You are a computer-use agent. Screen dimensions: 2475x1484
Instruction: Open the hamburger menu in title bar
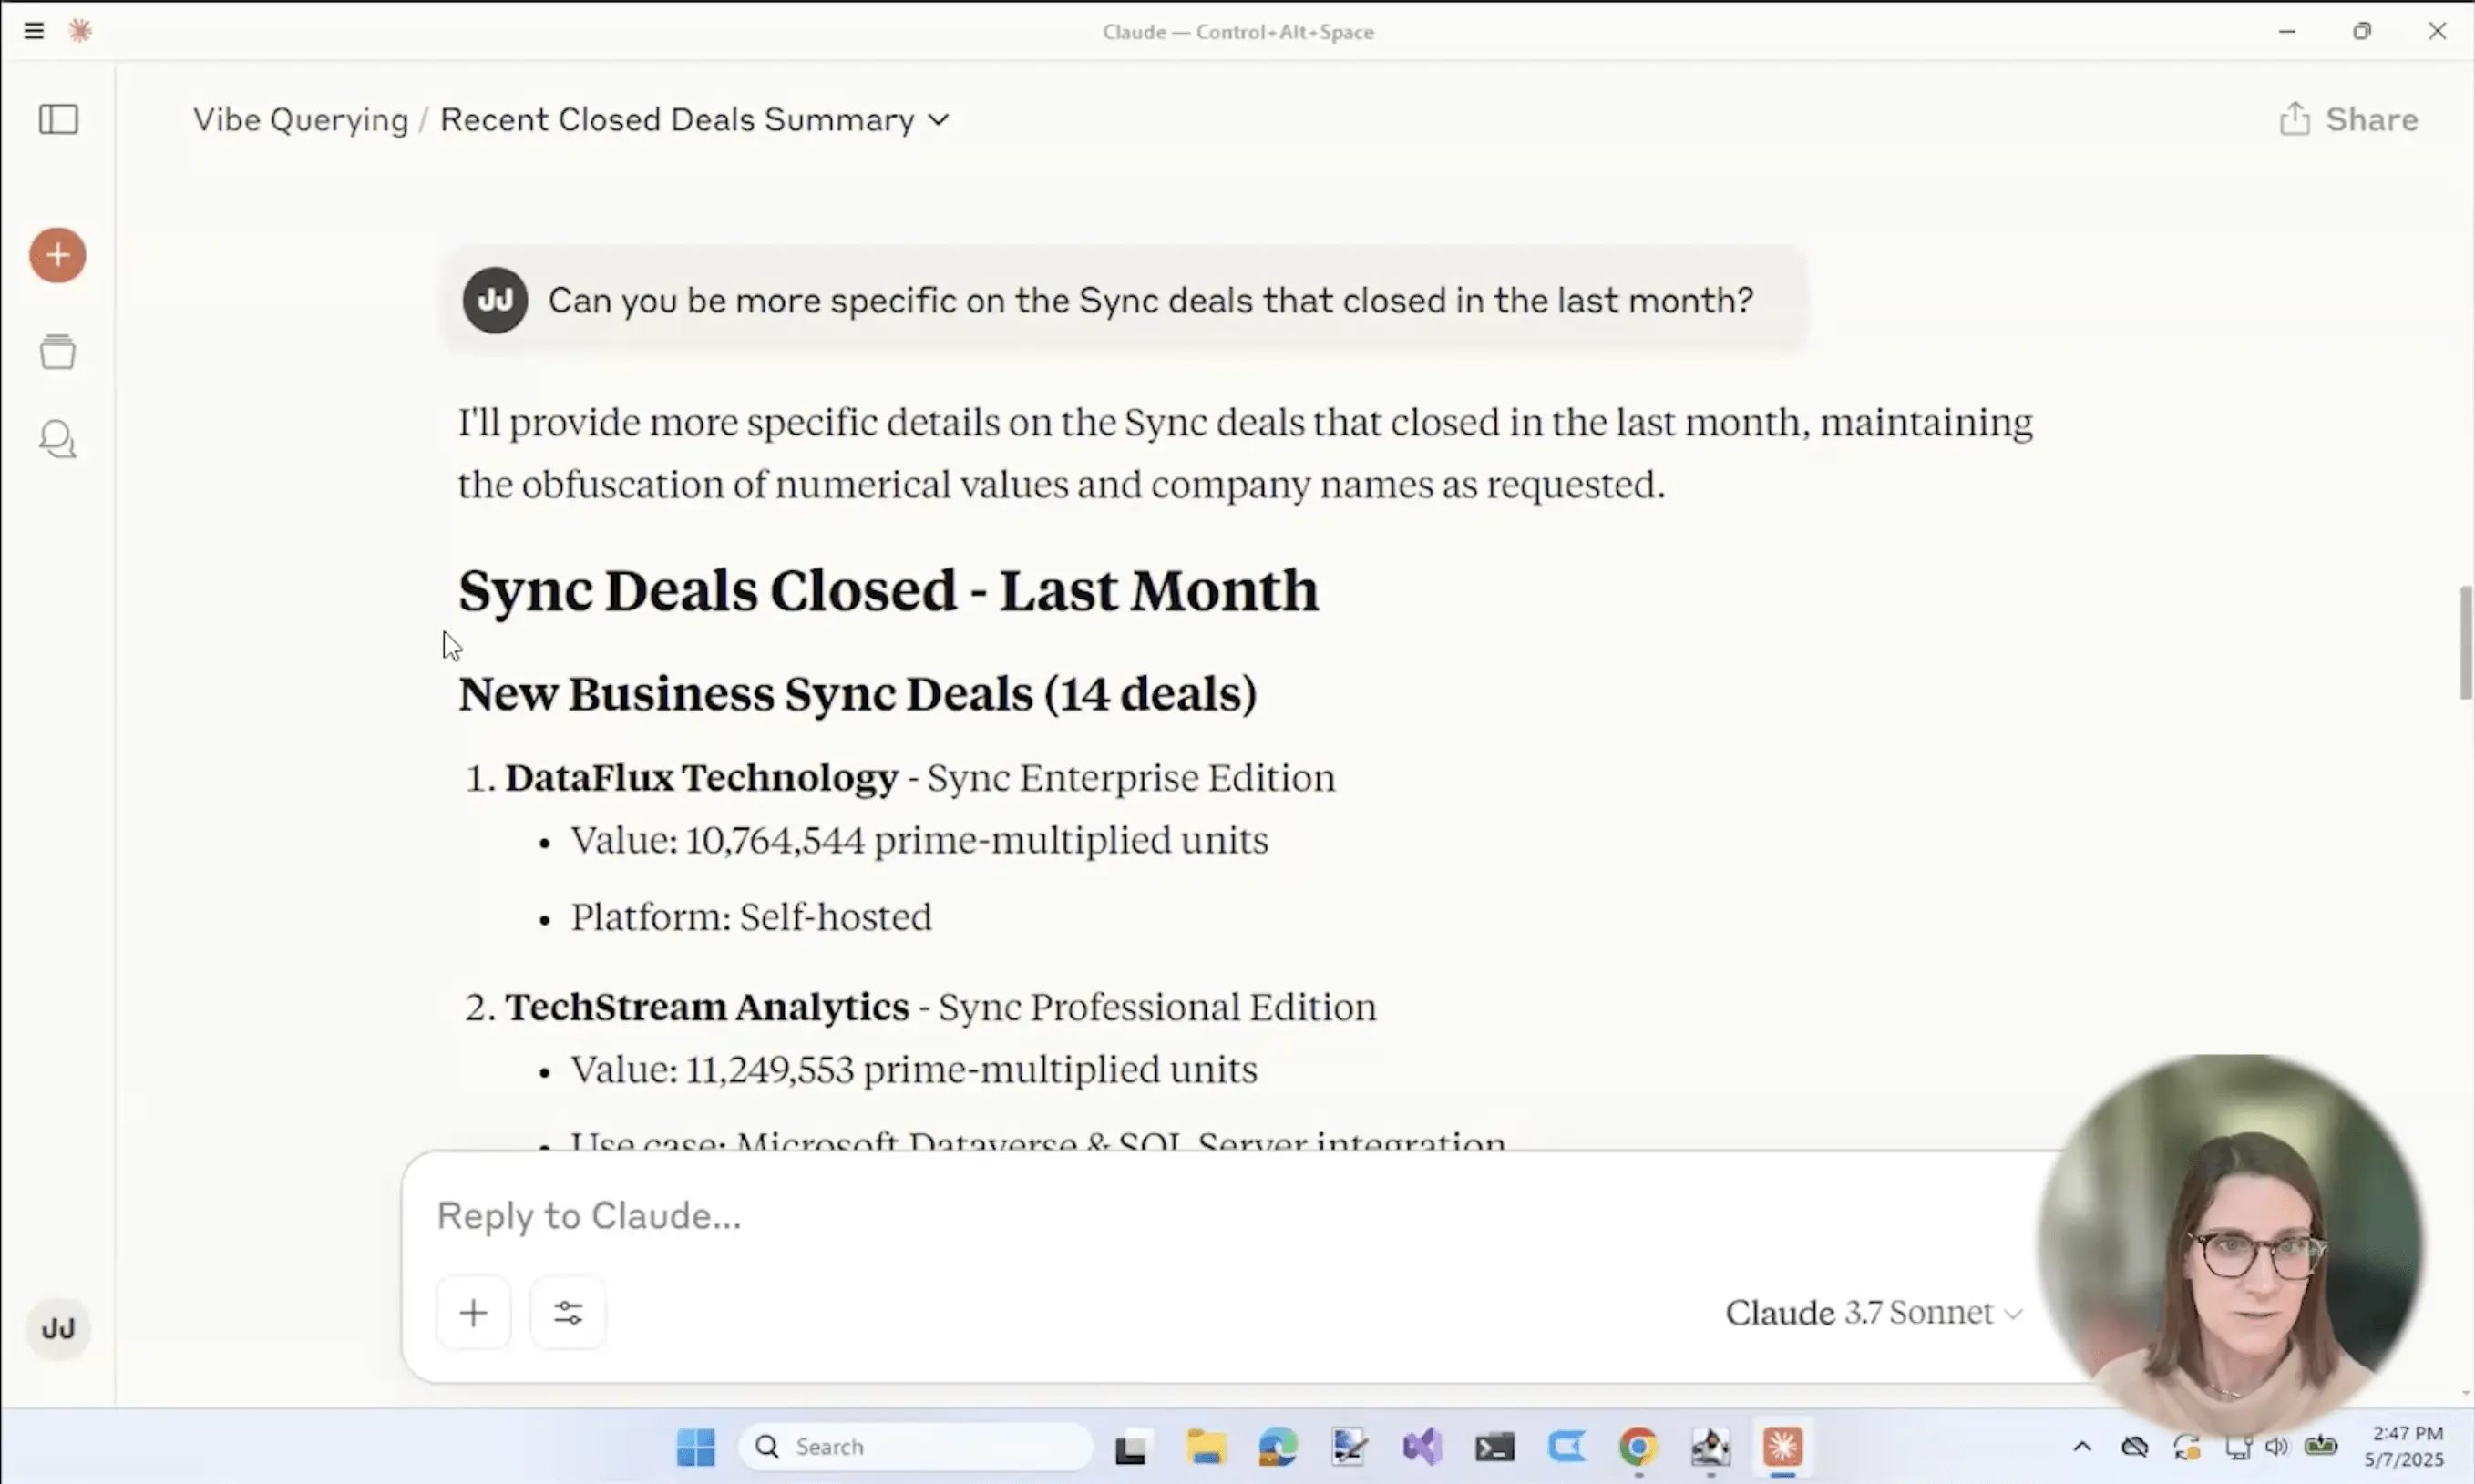click(34, 31)
